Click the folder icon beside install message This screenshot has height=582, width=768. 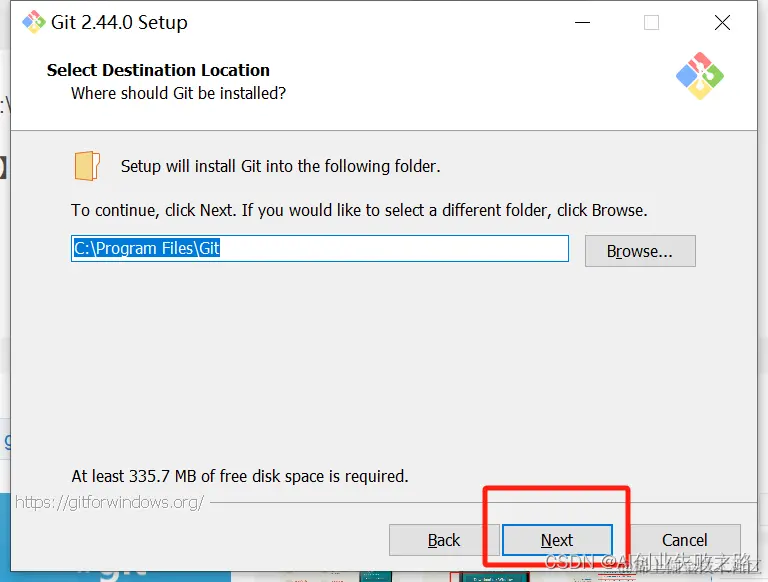coord(87,166)
